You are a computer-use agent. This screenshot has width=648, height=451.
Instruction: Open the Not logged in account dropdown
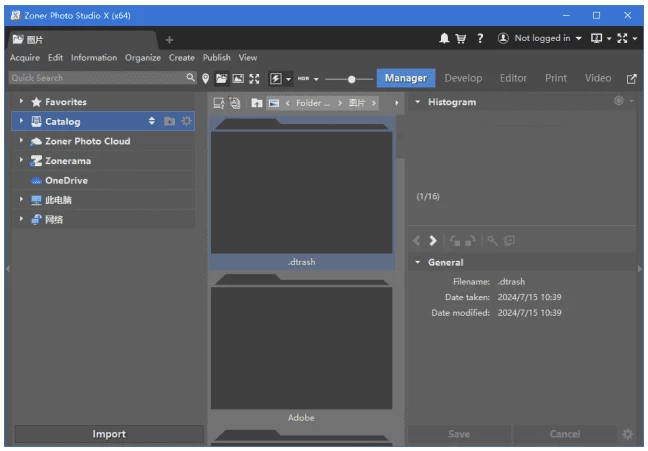(540, 38)
